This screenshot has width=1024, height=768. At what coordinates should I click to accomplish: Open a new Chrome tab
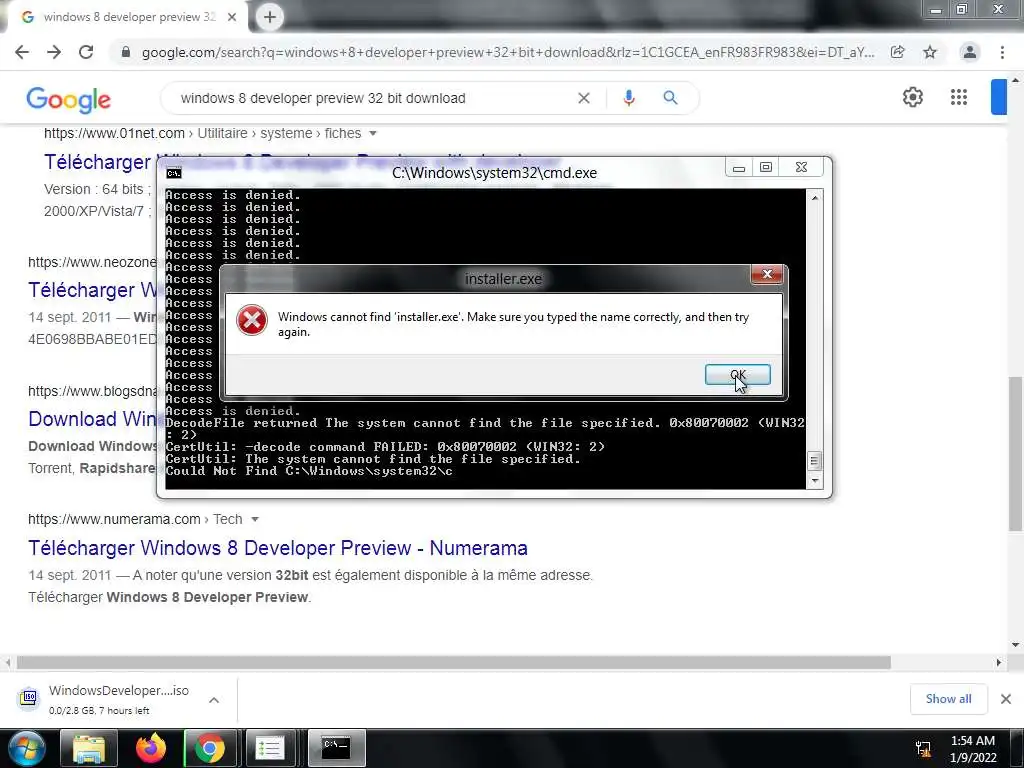click(x=269, y=17)
